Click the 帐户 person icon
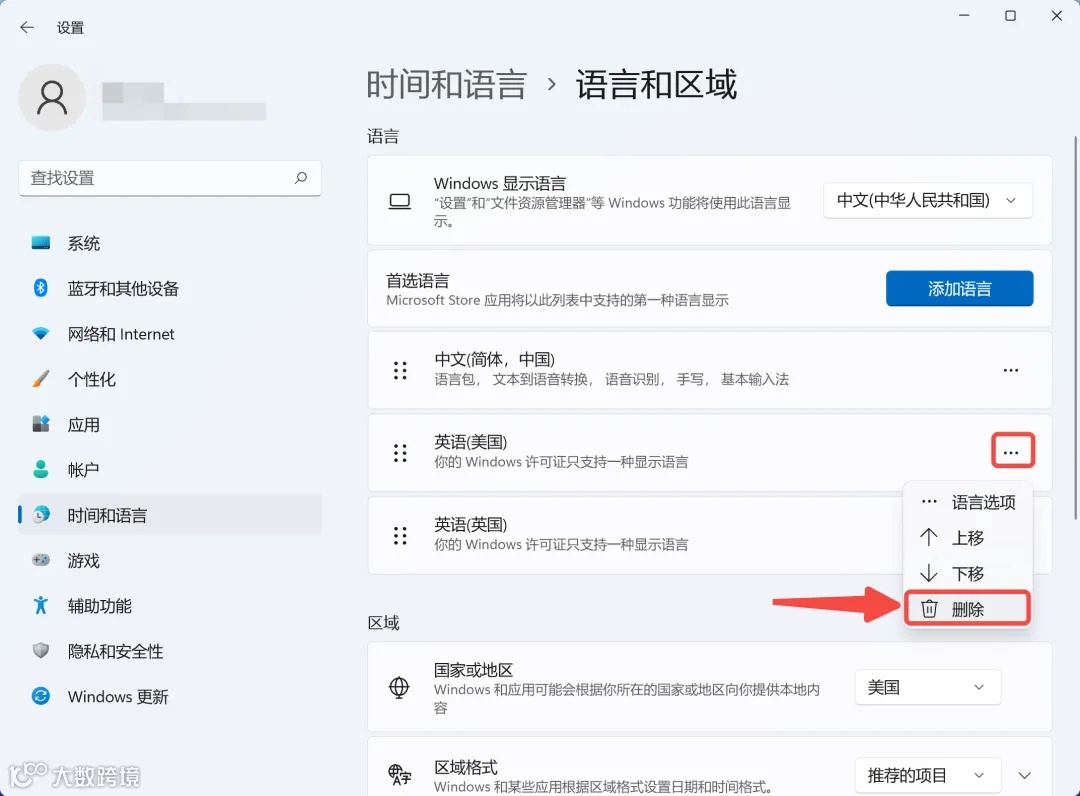This screenshot has width=1080, height=796. coord(41,470)
